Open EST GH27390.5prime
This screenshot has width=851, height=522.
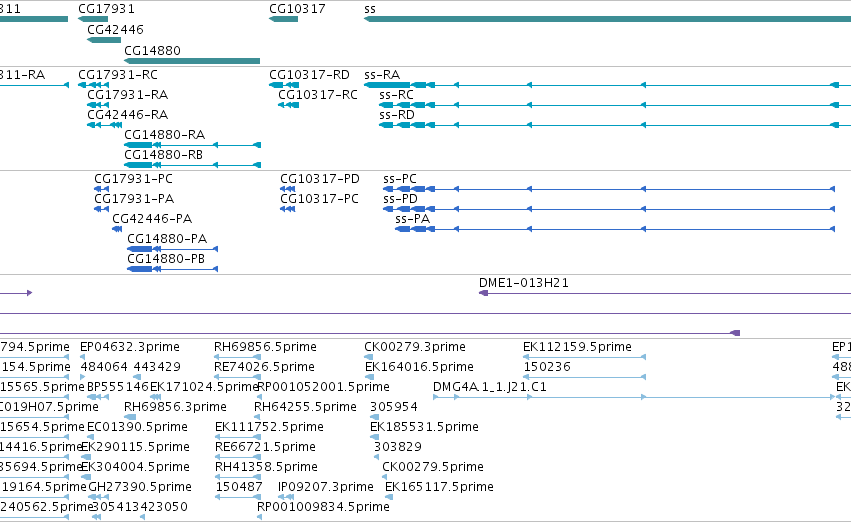click(x=140, y=487)
